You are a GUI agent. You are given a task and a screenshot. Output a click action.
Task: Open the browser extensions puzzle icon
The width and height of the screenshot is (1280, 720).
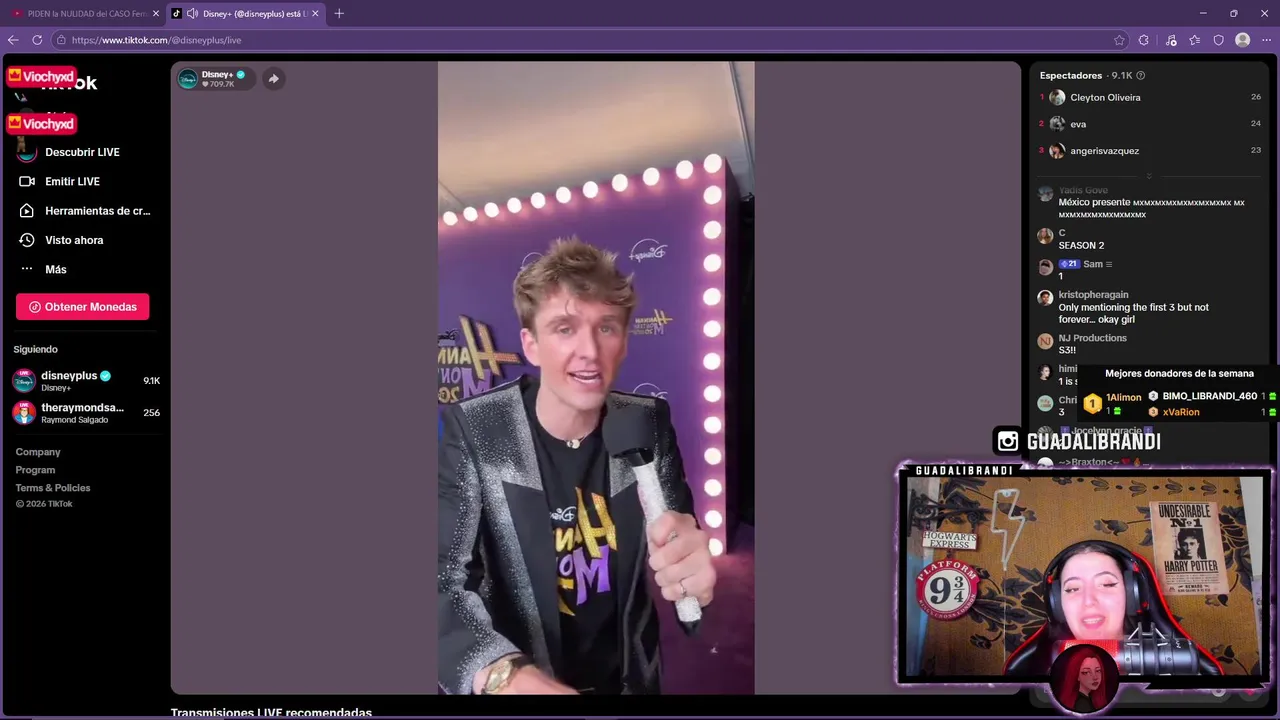(1144, 40)
